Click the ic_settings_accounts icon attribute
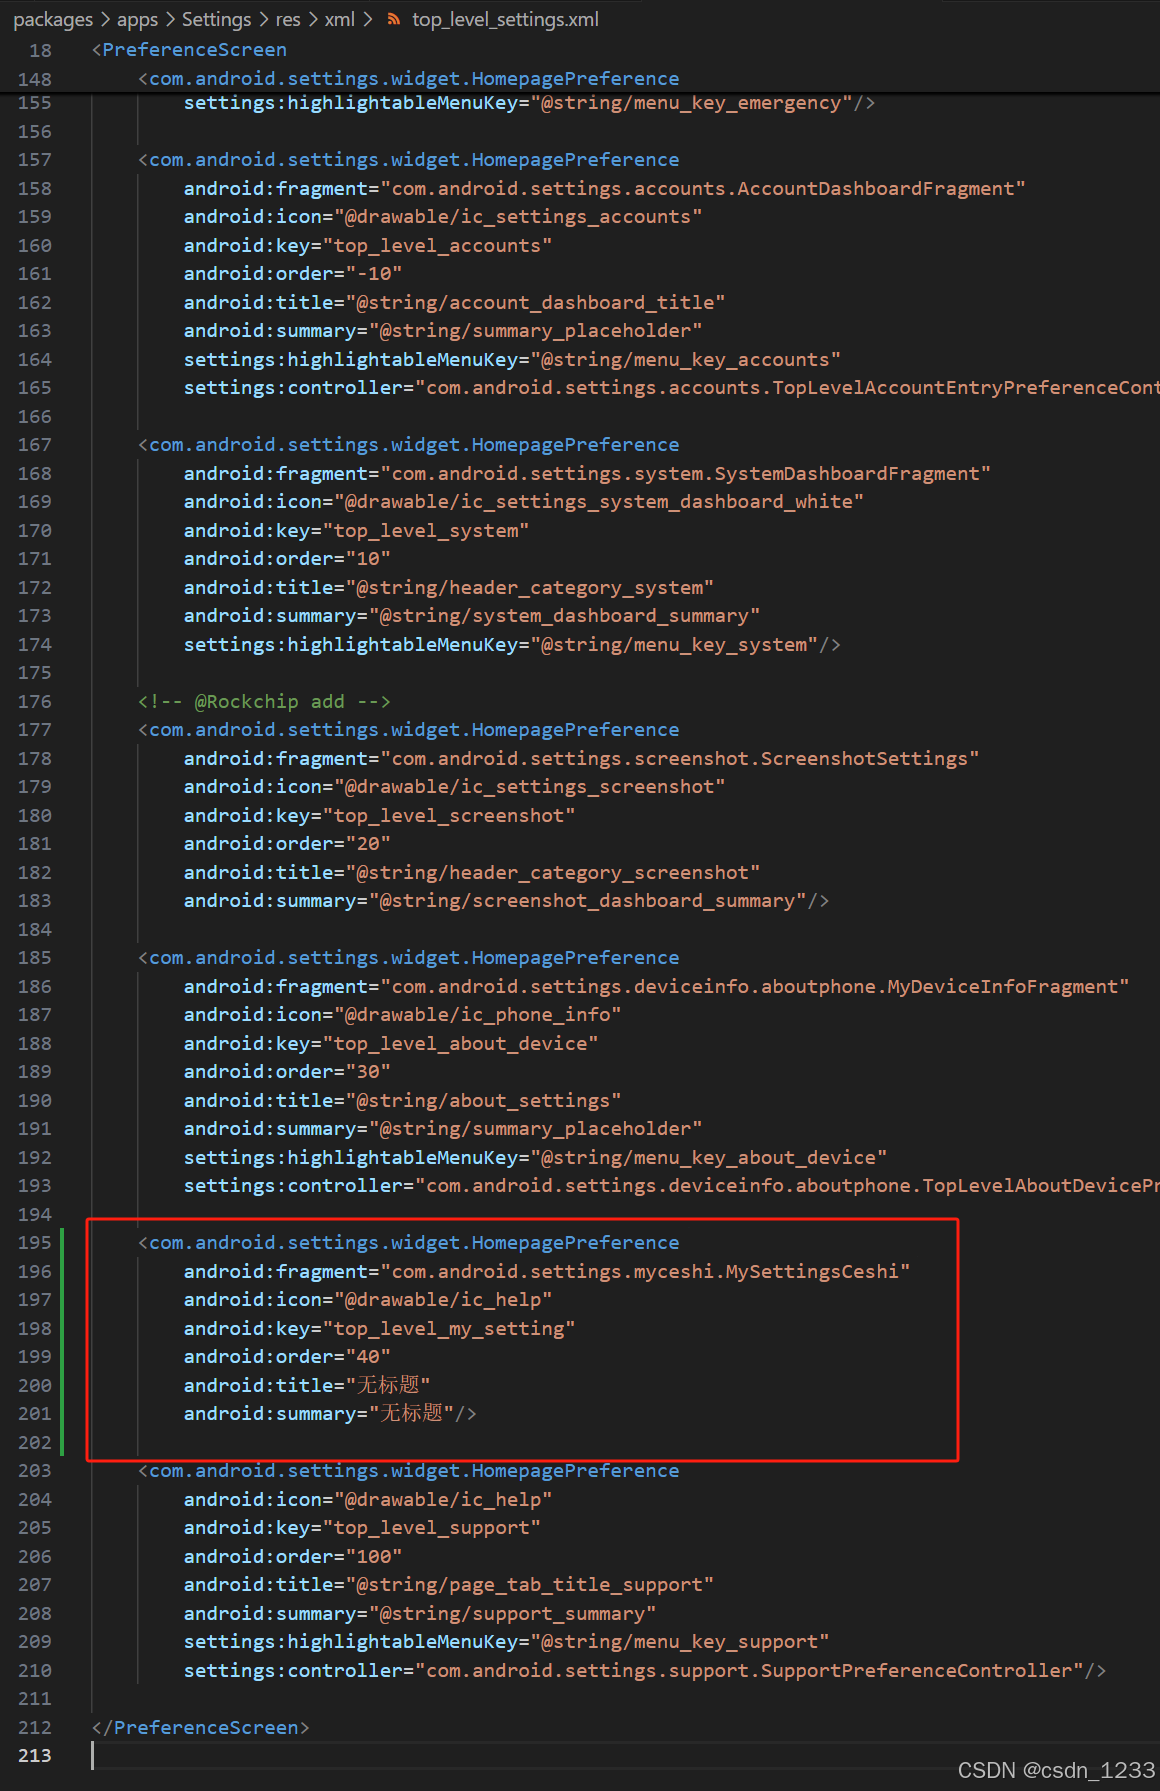This screenshot has width=1160, height=1791. pos(443,217)
